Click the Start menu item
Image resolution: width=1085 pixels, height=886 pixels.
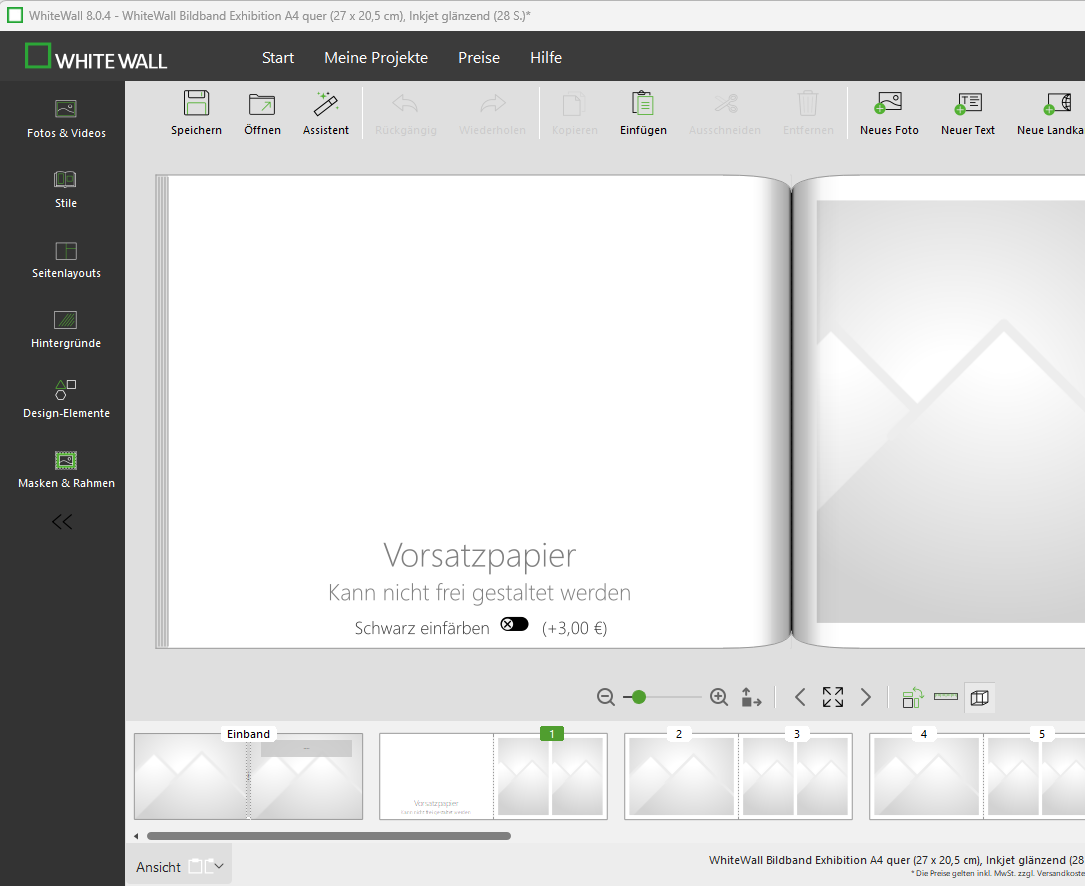278,57
